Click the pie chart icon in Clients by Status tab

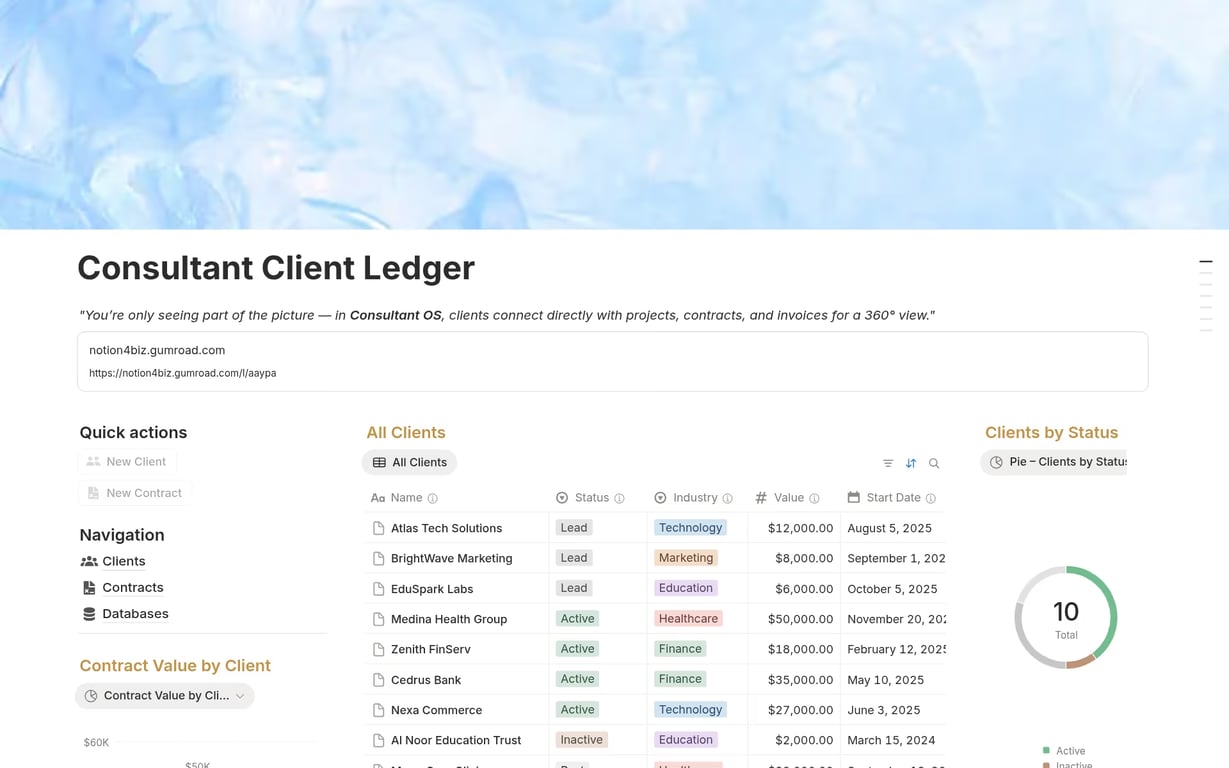pos(996,462)
